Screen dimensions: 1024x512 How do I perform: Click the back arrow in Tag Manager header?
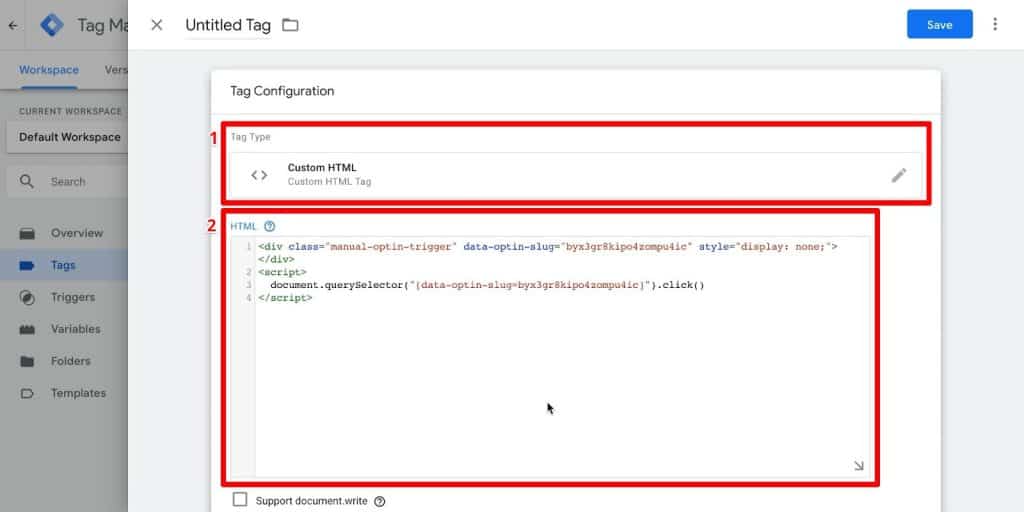(x=13, y=25)
